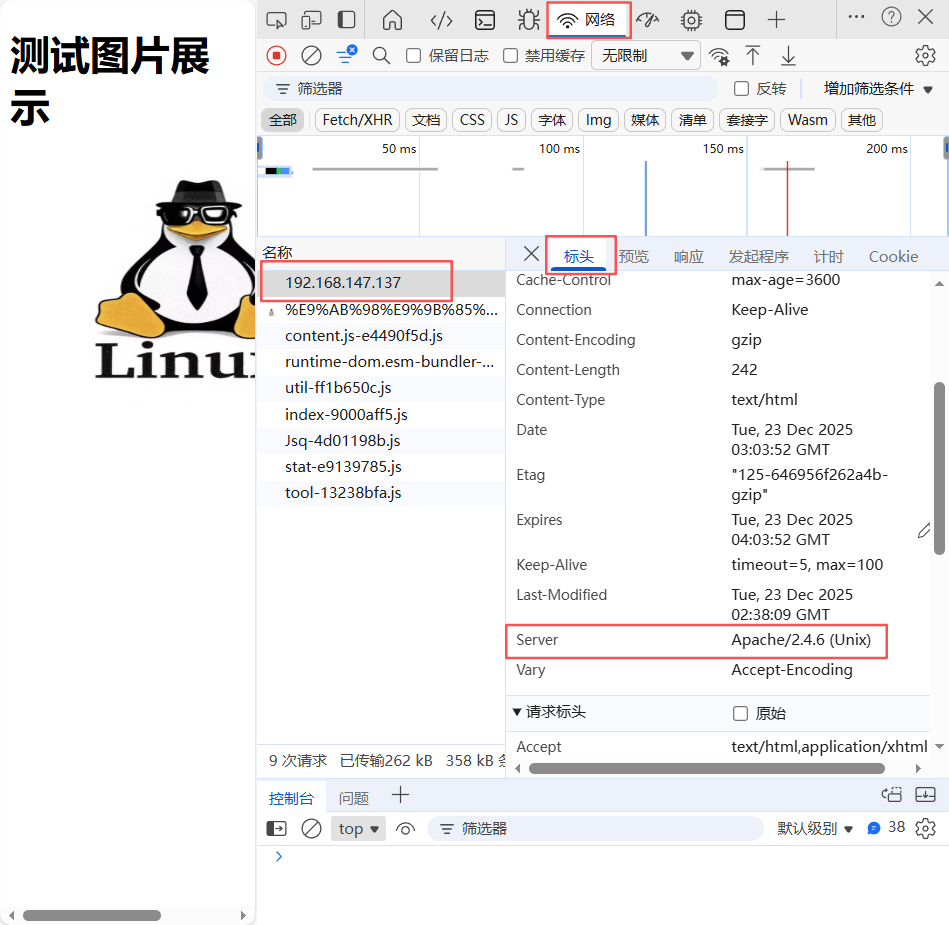Screen dimensions: 949x925
Task: Select the 问题 drawer tab
Action: click(353, 798)
